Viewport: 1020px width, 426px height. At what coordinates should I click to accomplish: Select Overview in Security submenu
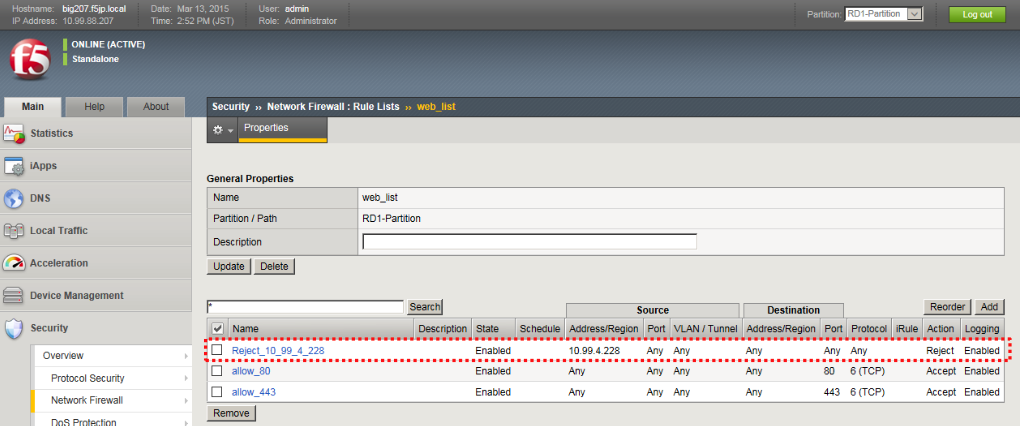coord(63,356)
